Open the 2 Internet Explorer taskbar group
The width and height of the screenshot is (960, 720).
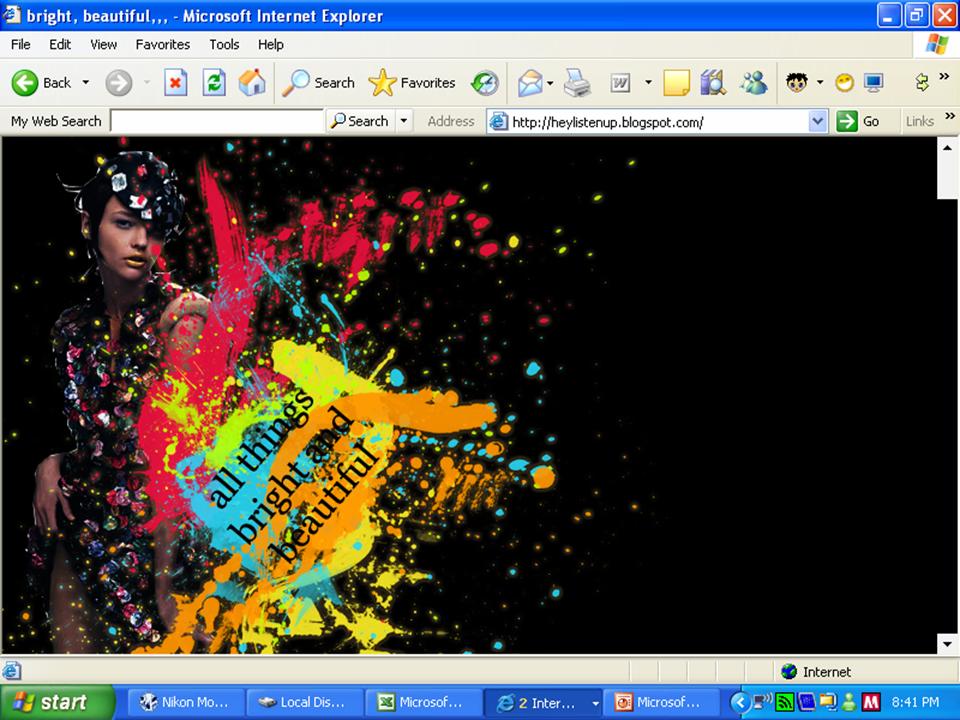(542, 703)
